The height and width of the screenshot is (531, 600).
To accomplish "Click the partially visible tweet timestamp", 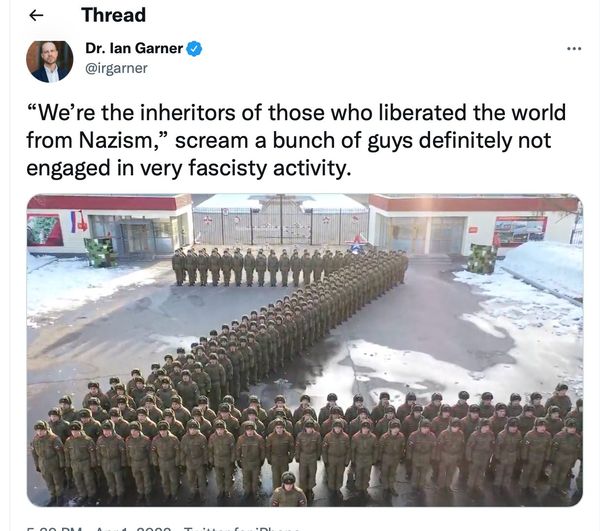I will tap(98, 528).
